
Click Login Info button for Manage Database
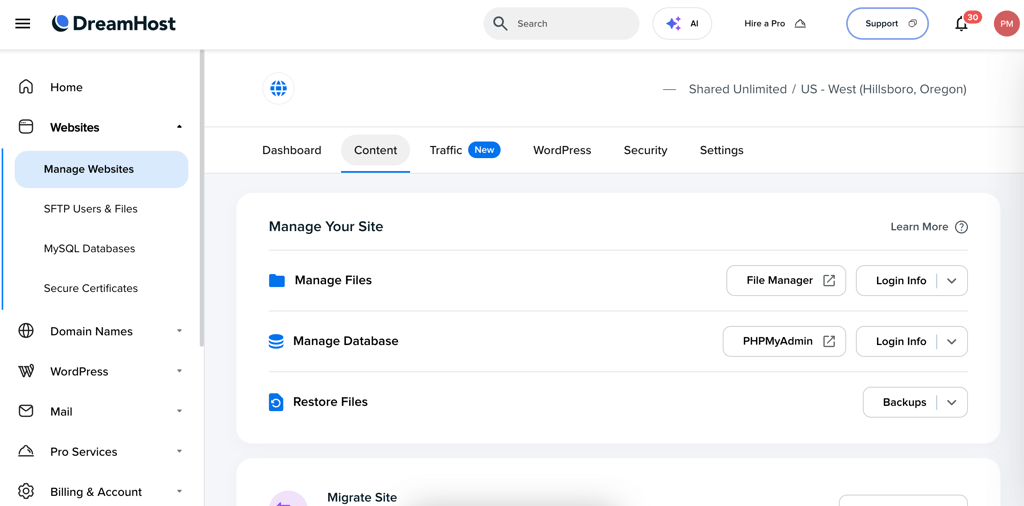point(901,341)
